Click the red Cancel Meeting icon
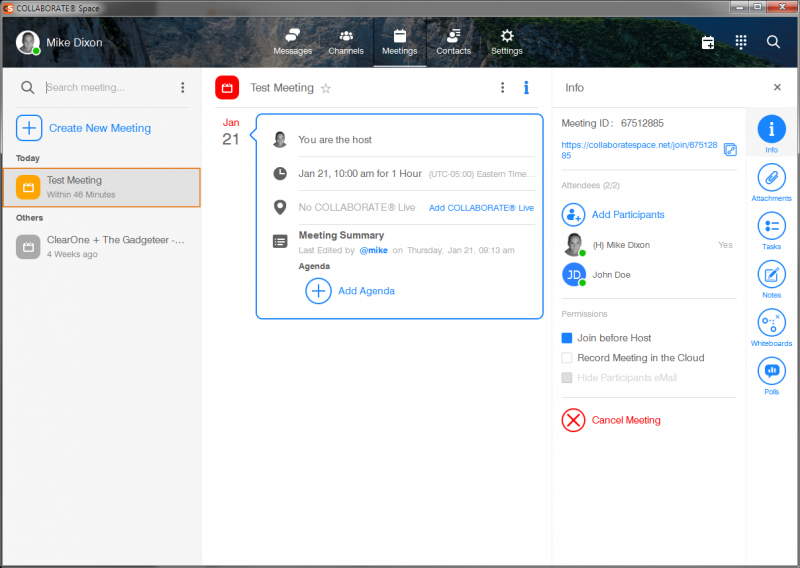 tap(573, 420)
